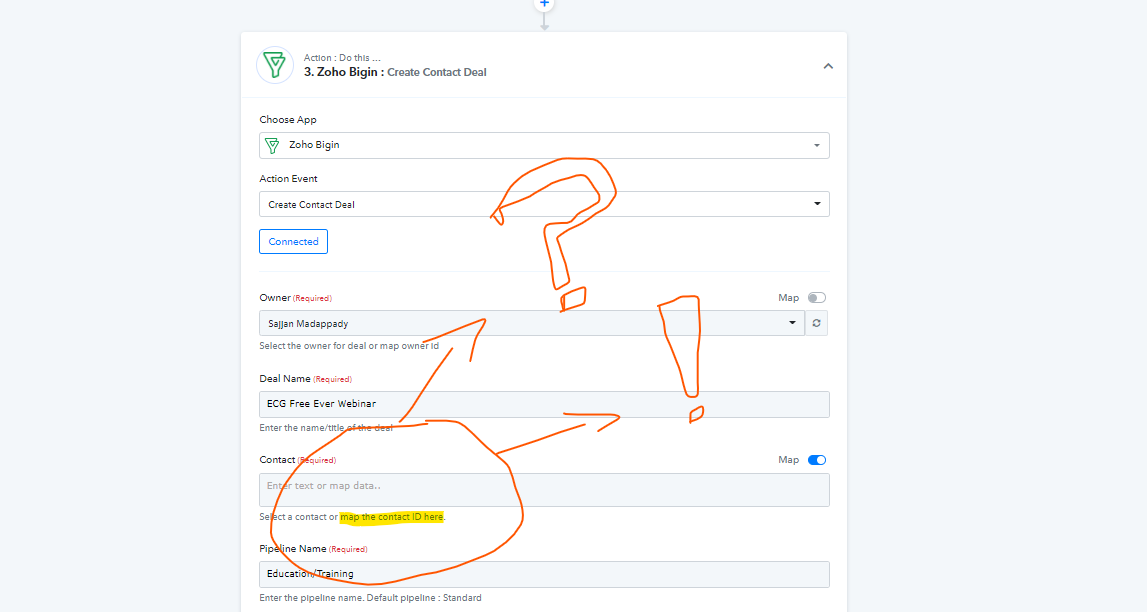Click the 'Action : Do this ...' text

[x=342, y=58]
